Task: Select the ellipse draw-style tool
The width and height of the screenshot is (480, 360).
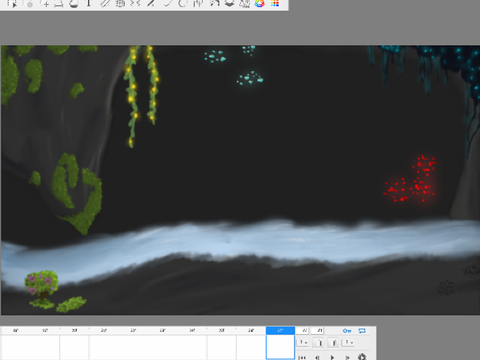Action: pyautogui.click(x=182, y=3)
